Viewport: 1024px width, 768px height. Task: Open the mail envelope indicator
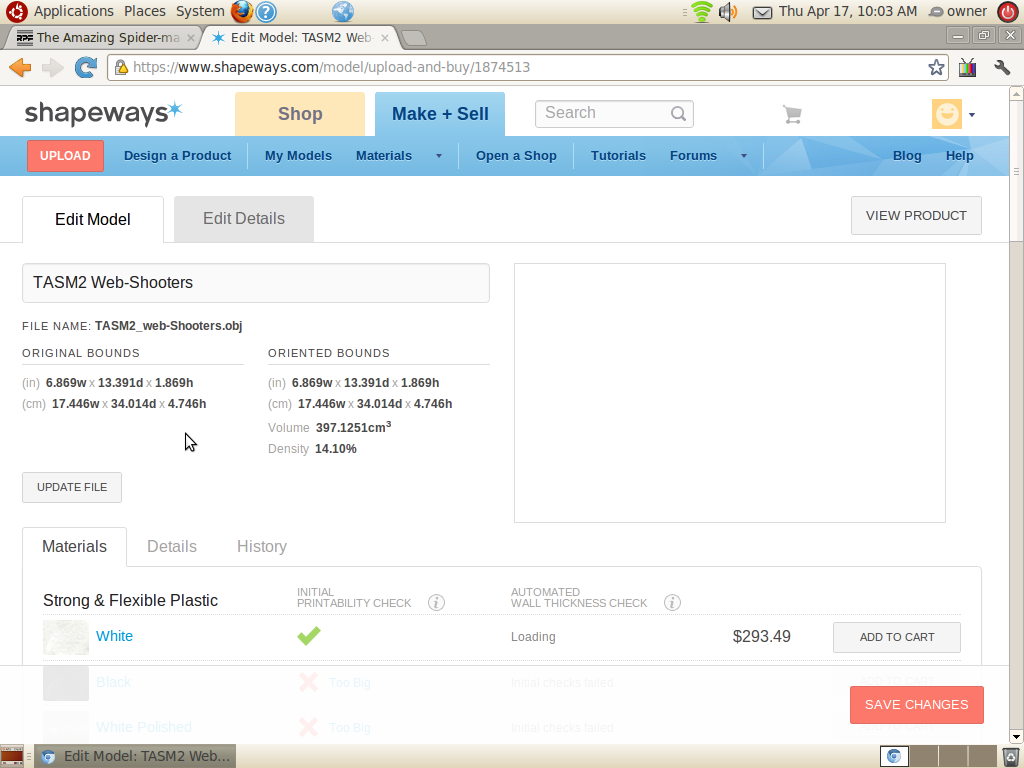(762, 12)
